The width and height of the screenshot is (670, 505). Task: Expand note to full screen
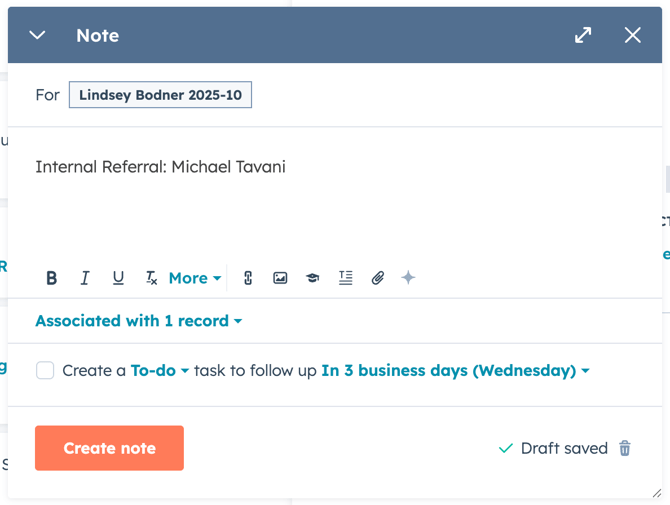583,35
